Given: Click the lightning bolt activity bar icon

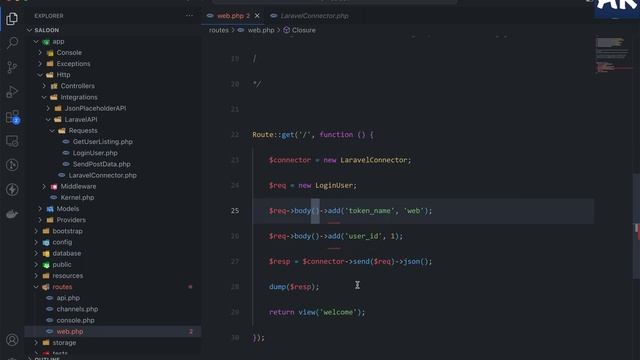Looking at the screenshot, I should point(12,189).
